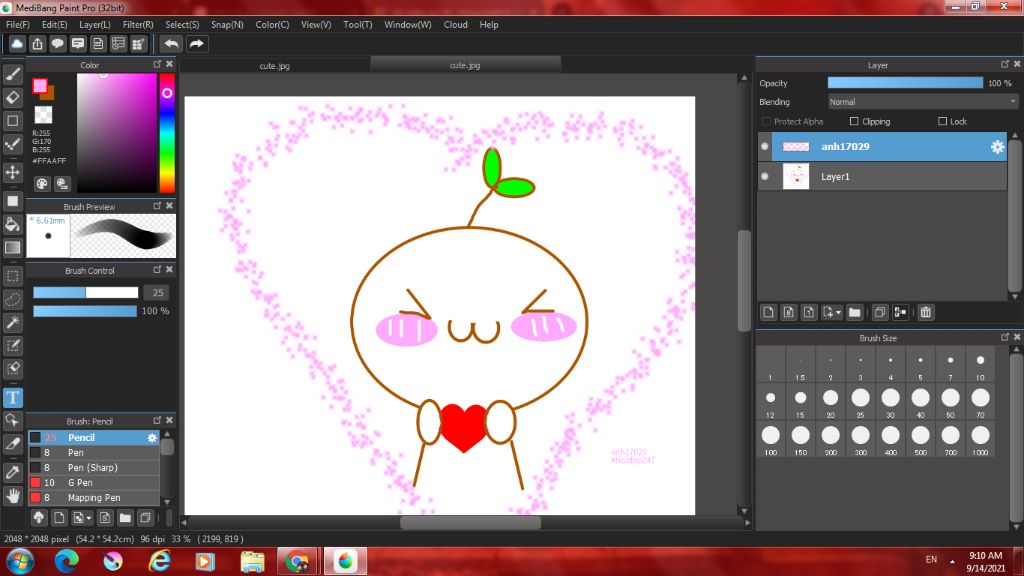Screen dimensions: 1024x576
Task: Select the Magic Wand tool
Action: coord(12,322)
